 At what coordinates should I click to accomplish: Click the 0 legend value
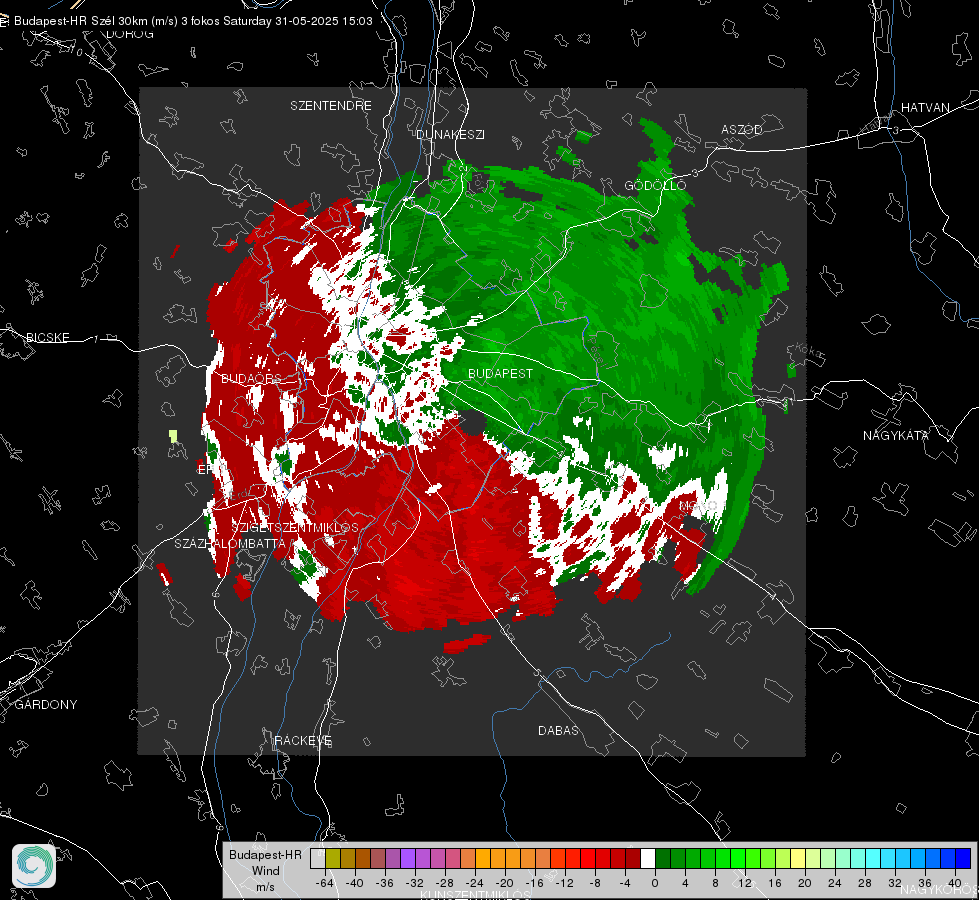655,883
